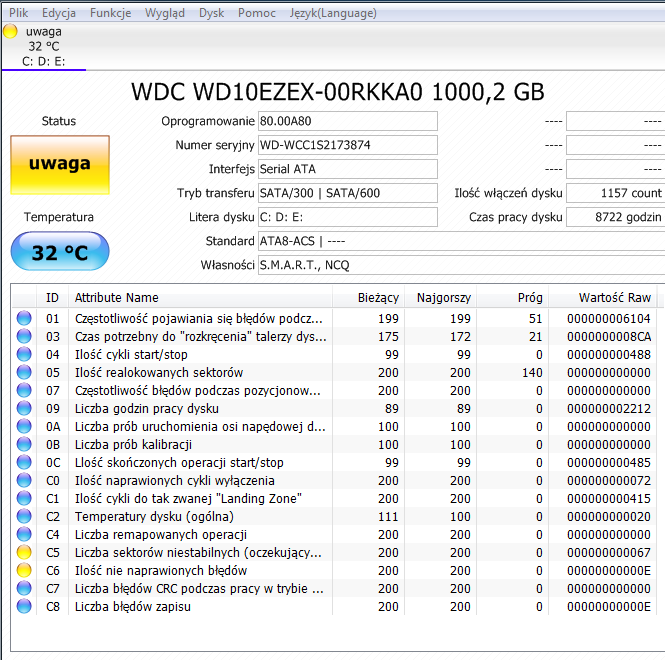Viewport: 665px width, 660px height.
Task: Click the Litera dysku field
Action: 348,217
